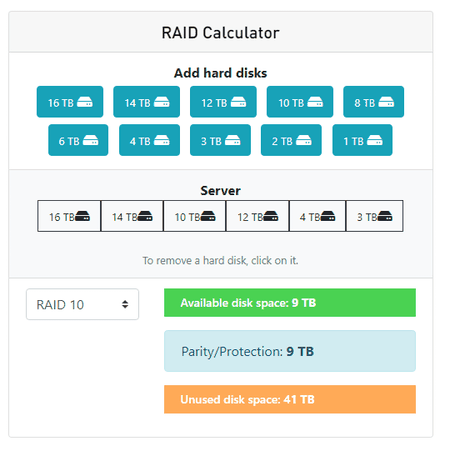The width and height of the screenshot is (450, 451).
Task: Click the Unused disk space 41 TB bar
Action: click(290, 399)
